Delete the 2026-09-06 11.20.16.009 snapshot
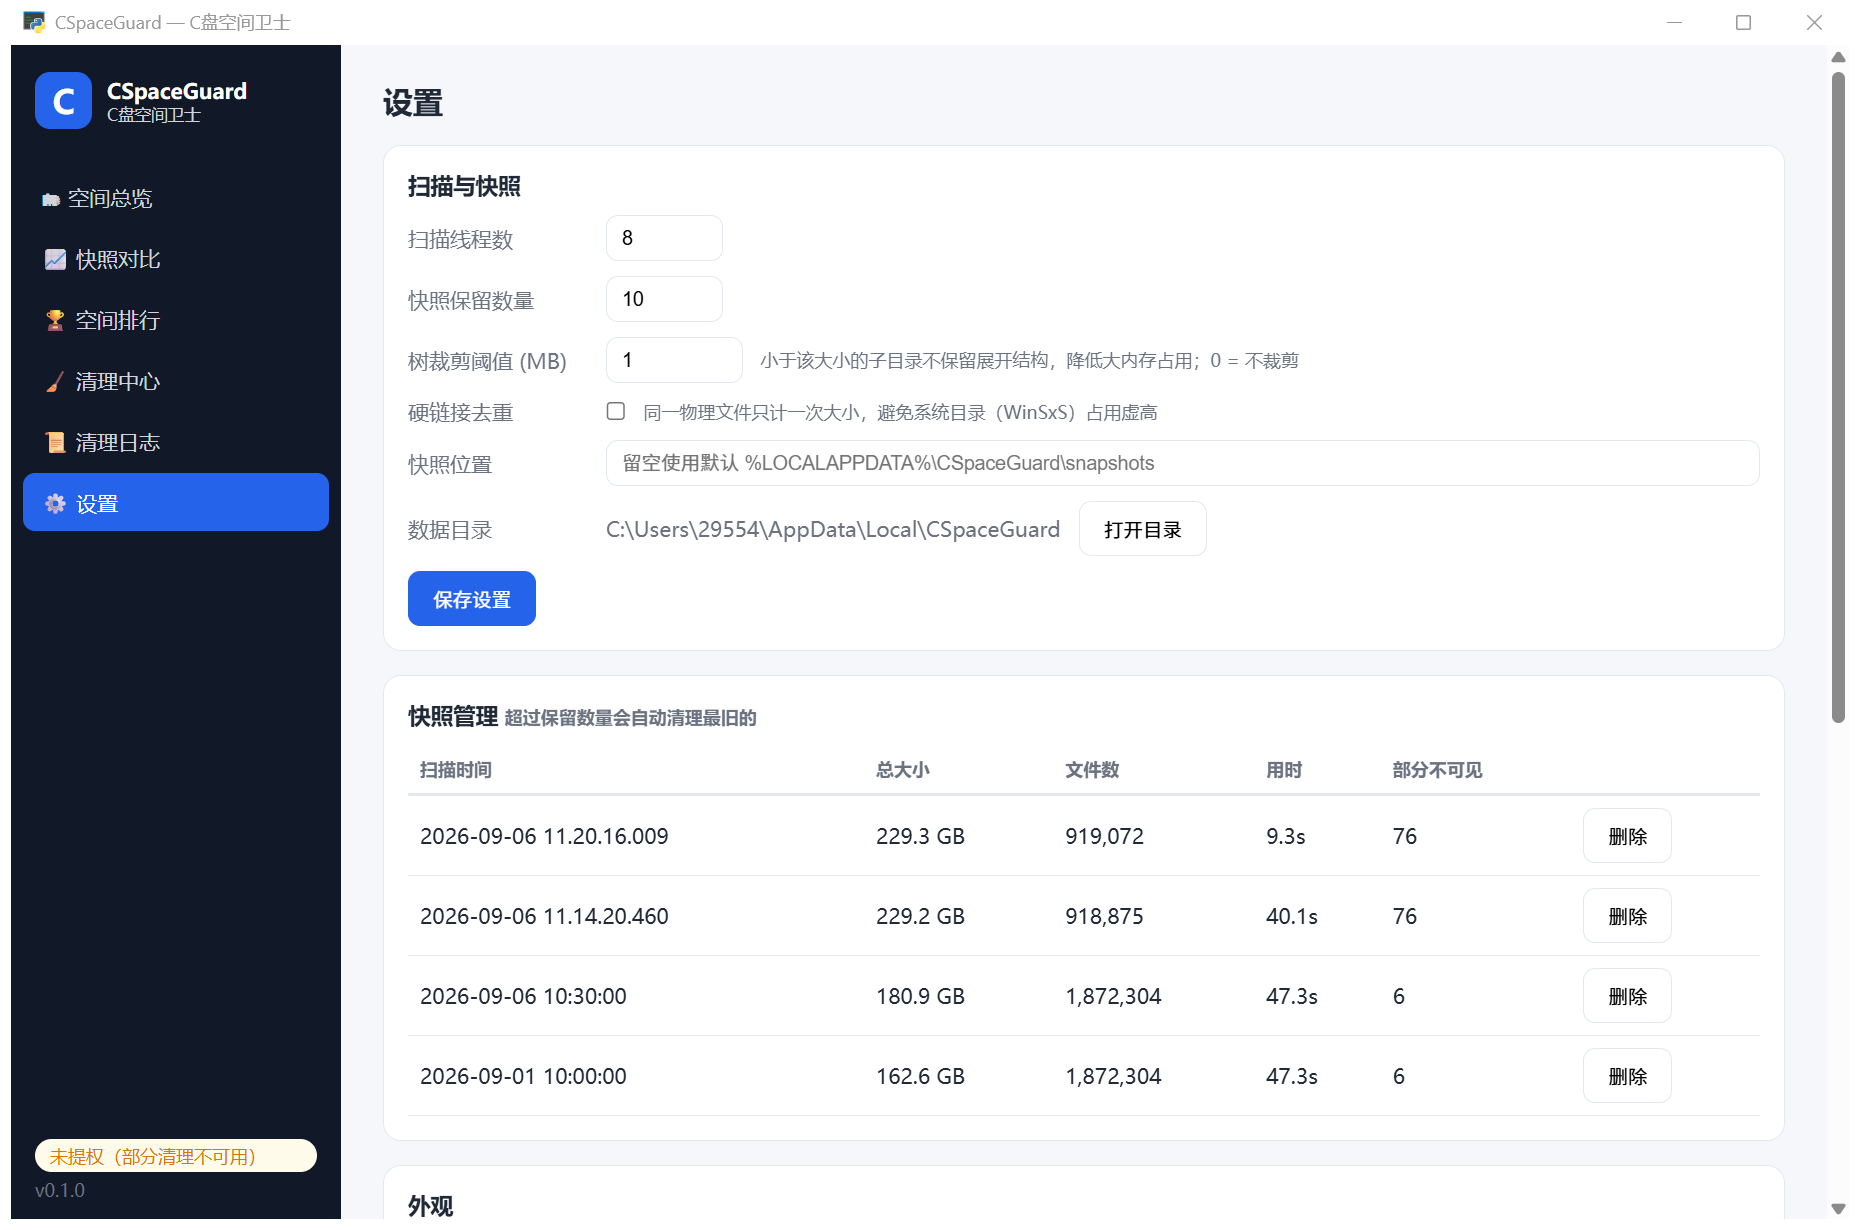 click(x=1627, y=836)
